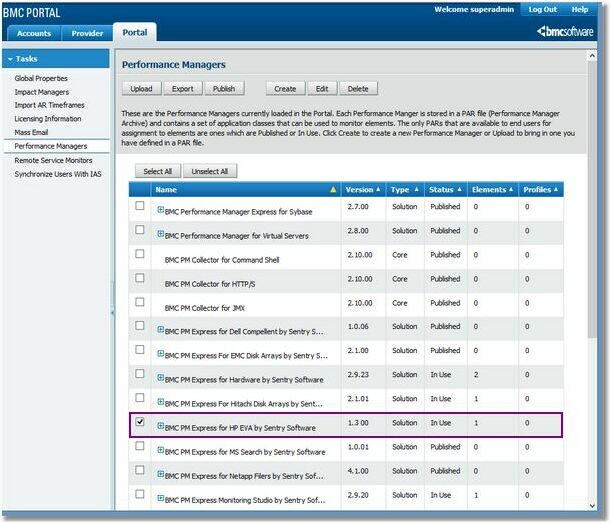Expand BMC PM Express for MS Search
The width and height of the screenshot is (611, 524).
[x=160, y=450]
